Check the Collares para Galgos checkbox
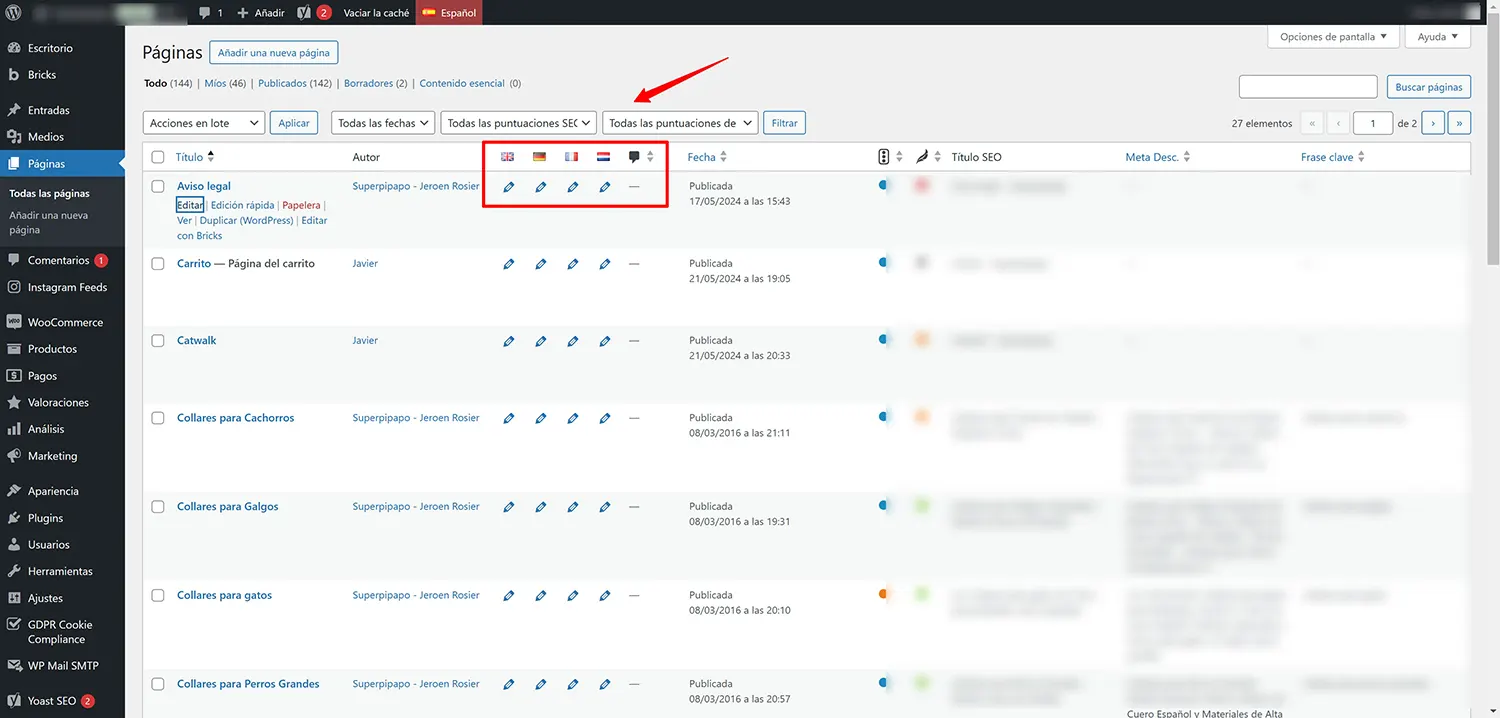This screenshot has width=1500, height=718. coord(158,507)
